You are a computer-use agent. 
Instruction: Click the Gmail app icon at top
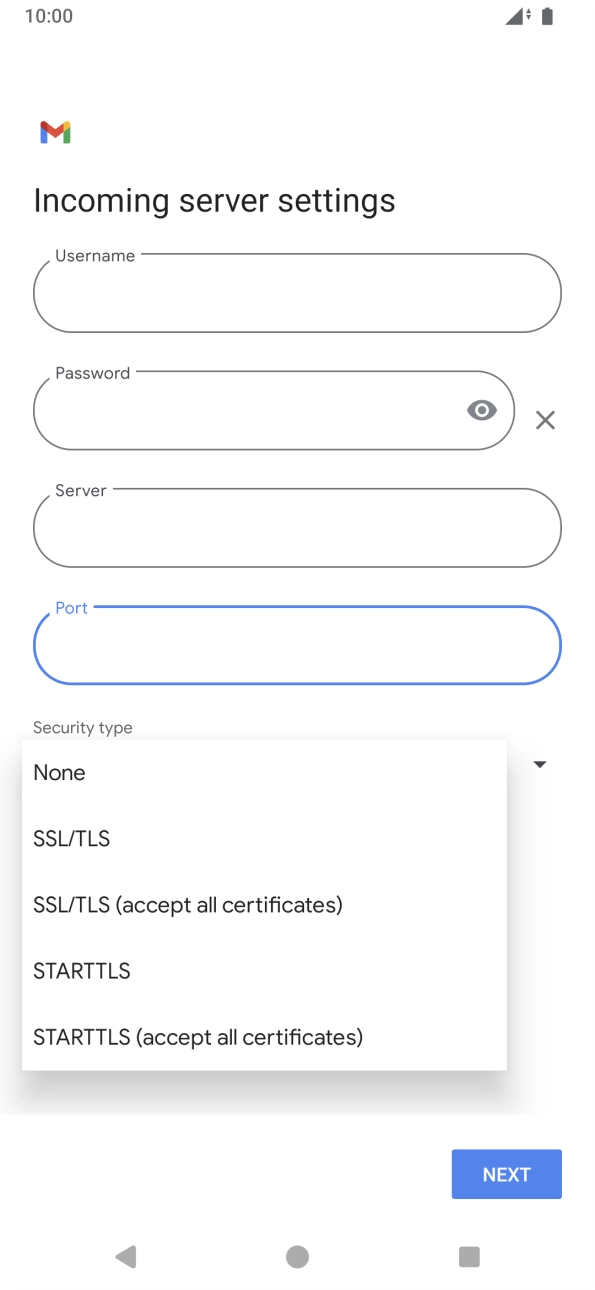pyautogui.click(x=57, y=131)
